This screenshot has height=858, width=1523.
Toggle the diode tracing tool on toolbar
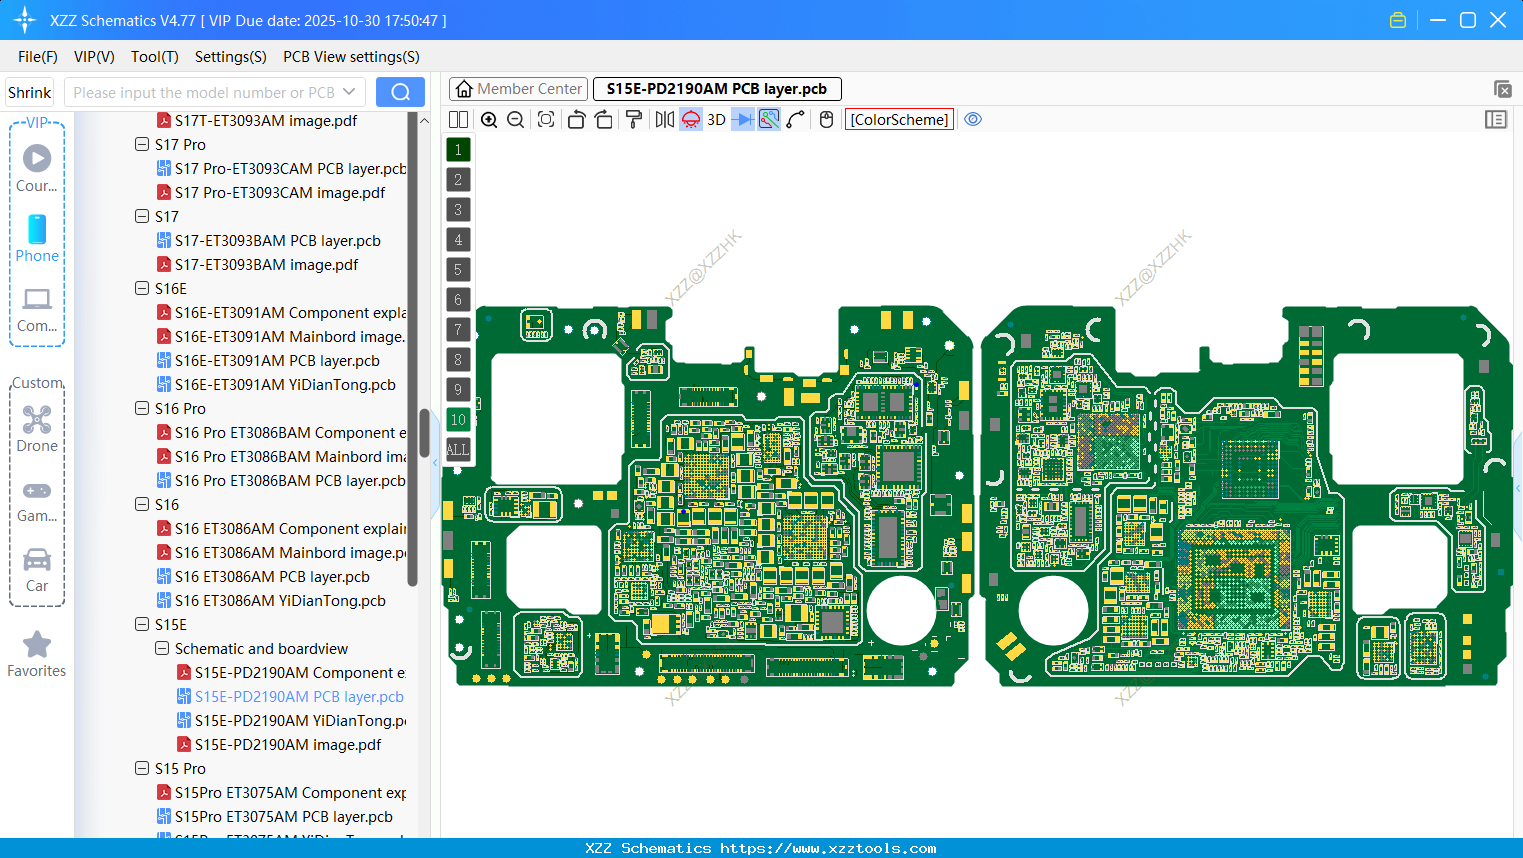741,119
